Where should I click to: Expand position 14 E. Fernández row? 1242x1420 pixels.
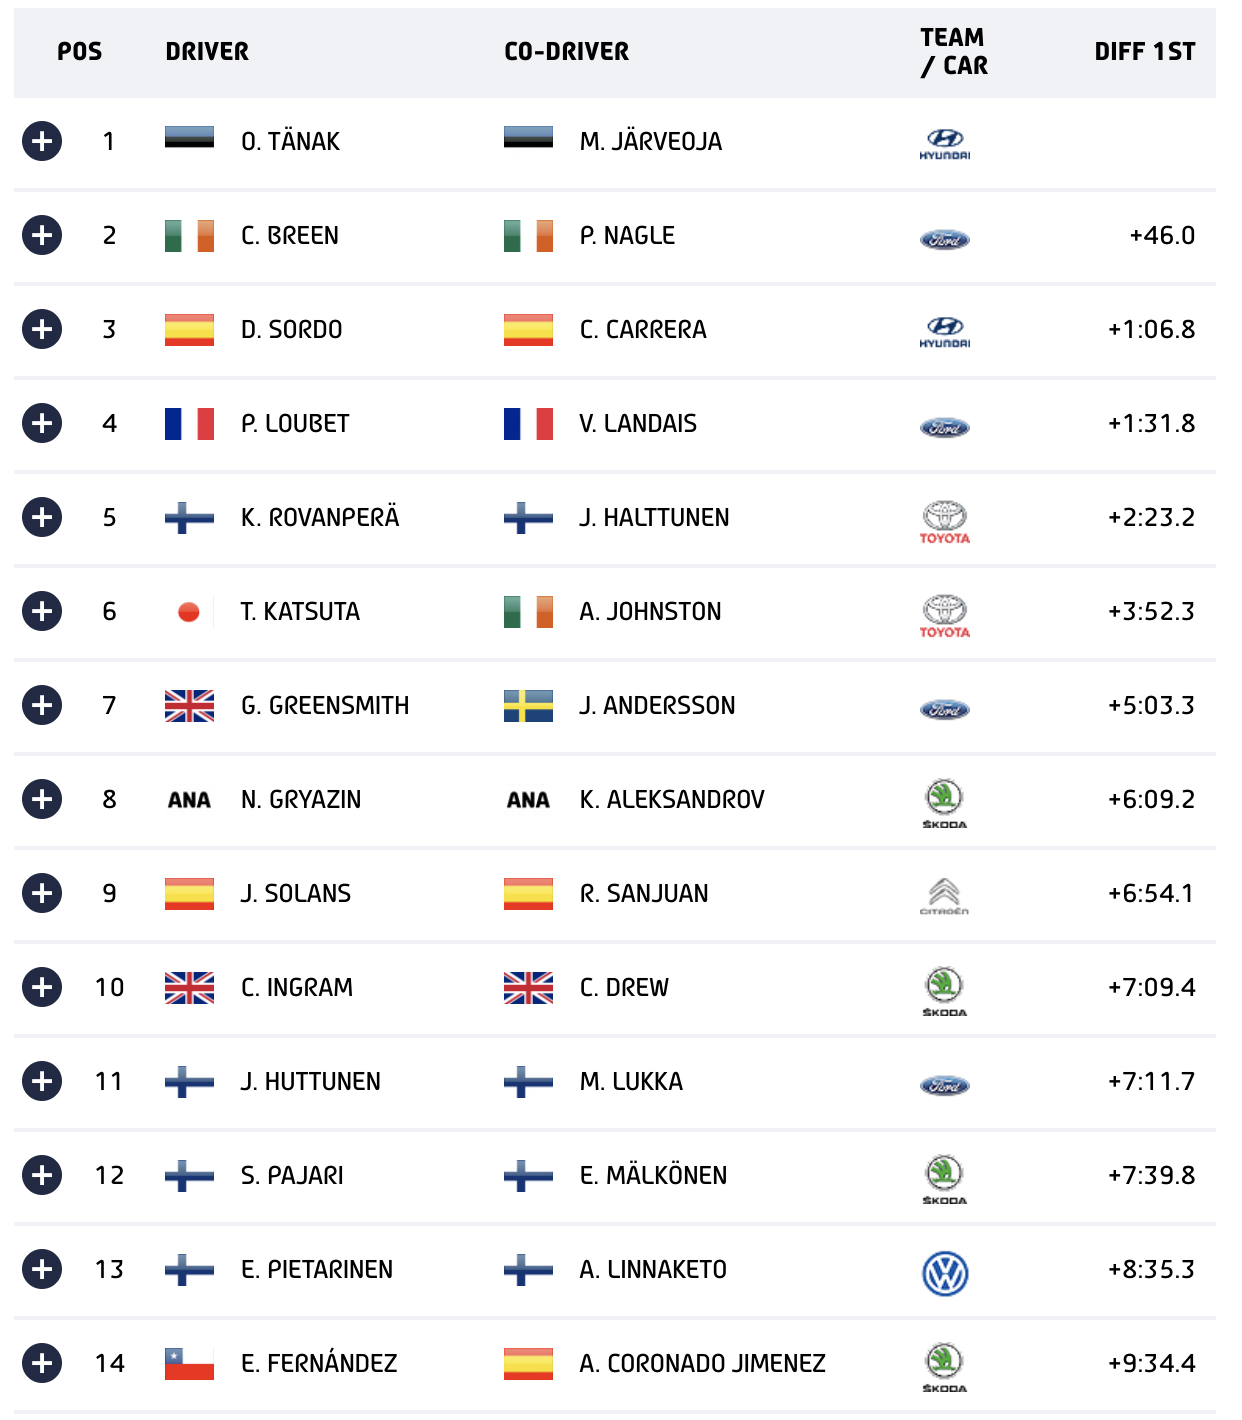(x=42, y=1363)
